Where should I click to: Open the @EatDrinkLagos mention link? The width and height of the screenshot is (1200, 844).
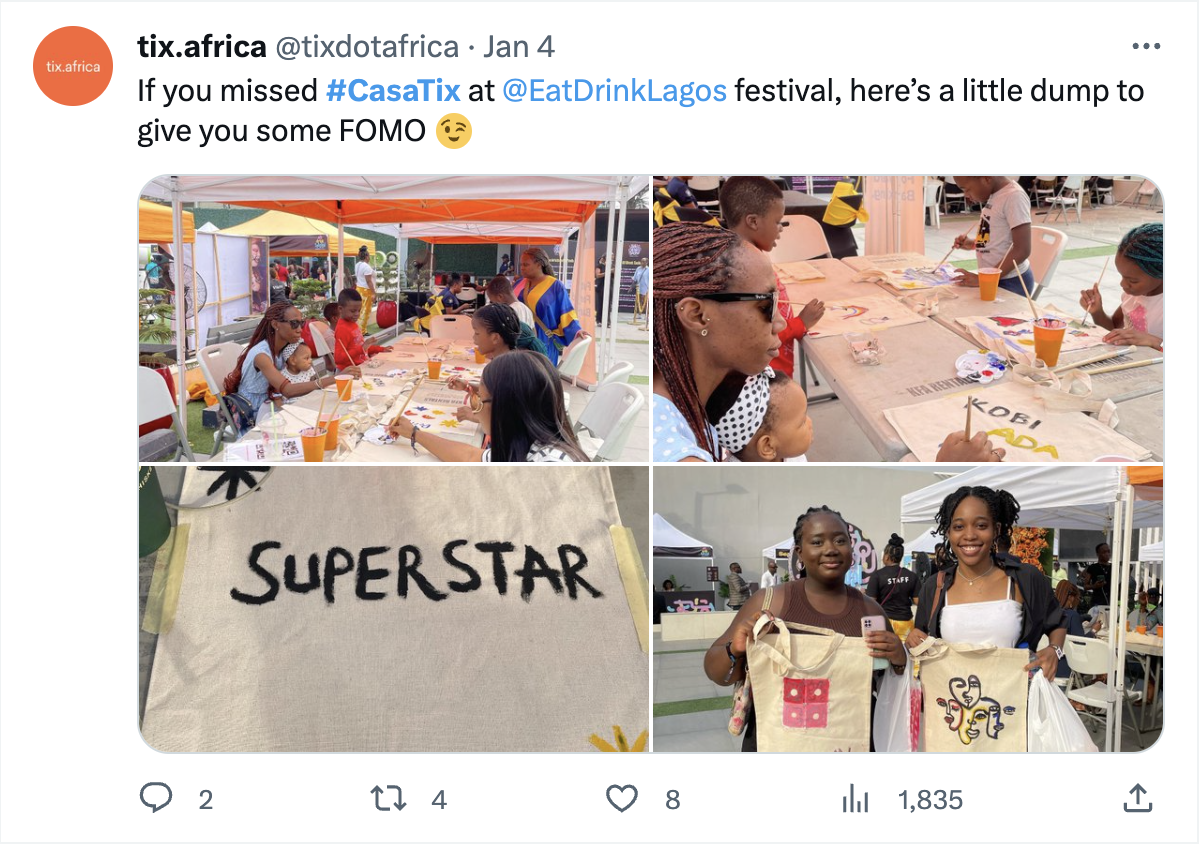tap(614, 91)
